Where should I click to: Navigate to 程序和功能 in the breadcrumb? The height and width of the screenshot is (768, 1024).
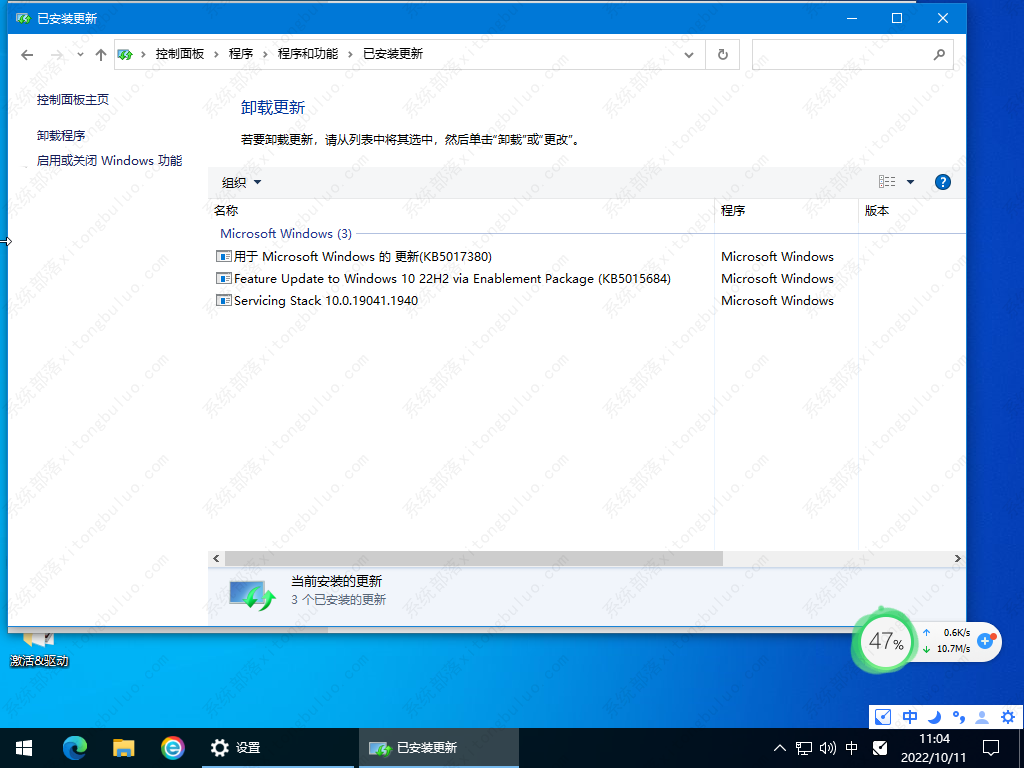point(307,54)
